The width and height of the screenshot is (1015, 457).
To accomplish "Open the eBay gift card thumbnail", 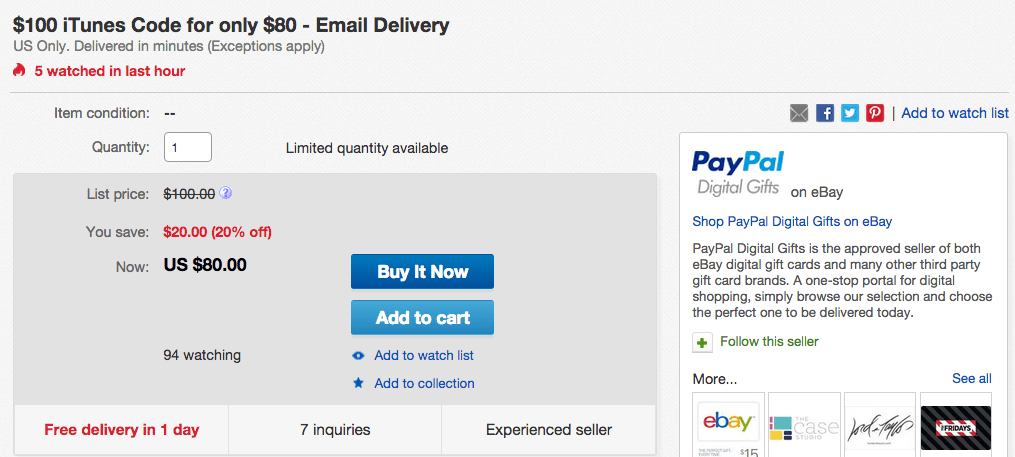I will tap(728, 425).
